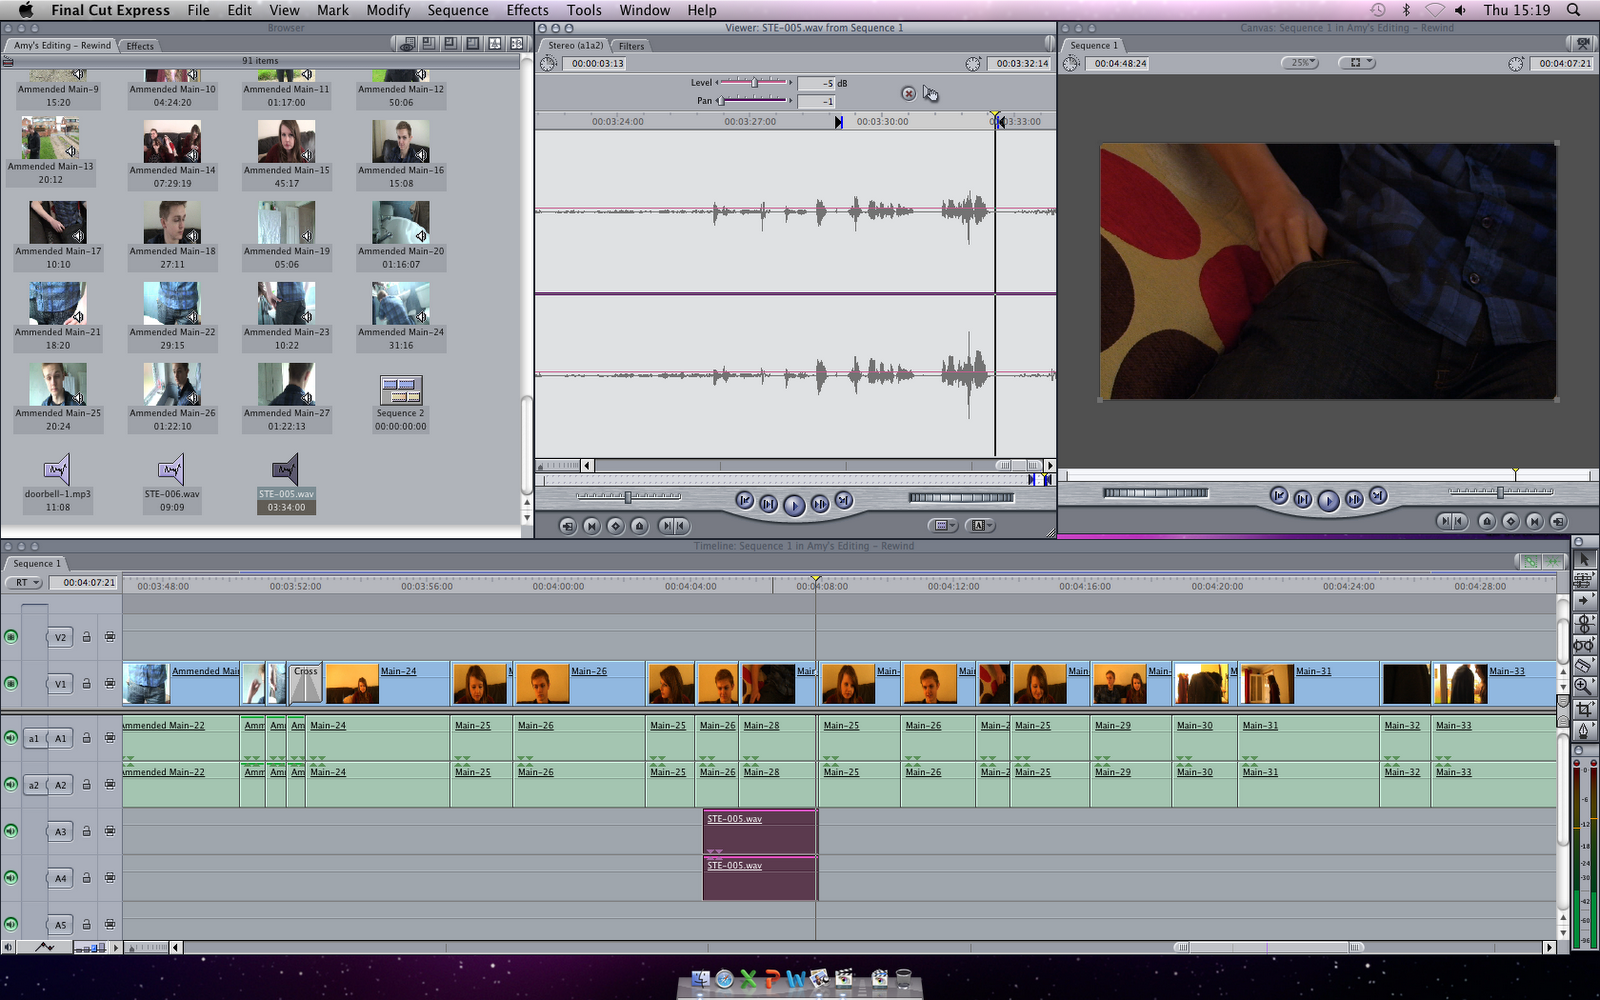The height and width of the screenshot is (1000, 1600).
Task: Click Play In to Out in Viewer
Action: click(x=769, y=504)
